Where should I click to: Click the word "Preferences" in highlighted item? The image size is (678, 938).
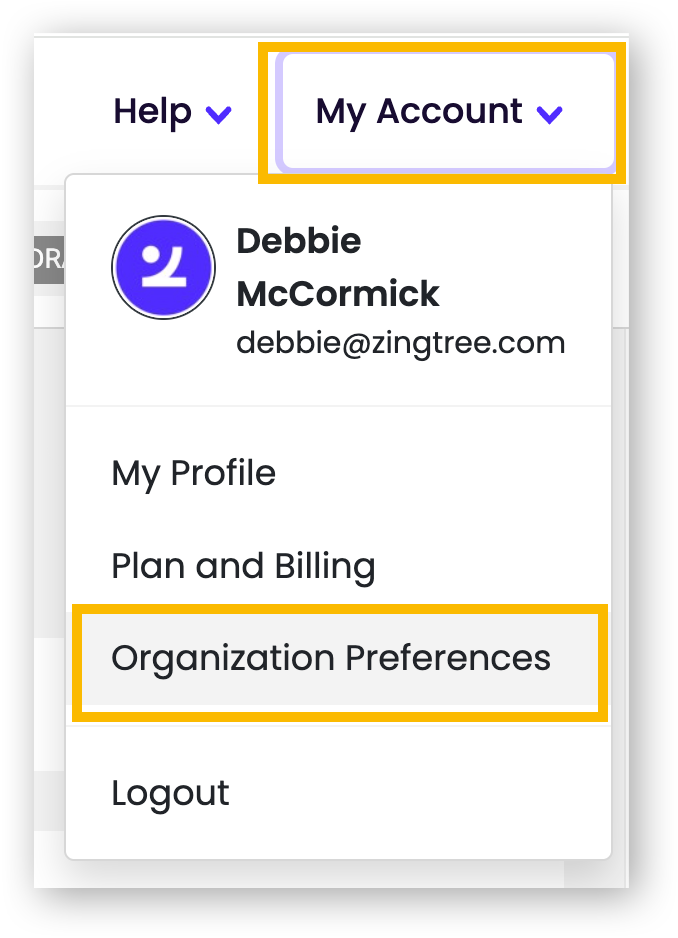click(x=448, y=658)
